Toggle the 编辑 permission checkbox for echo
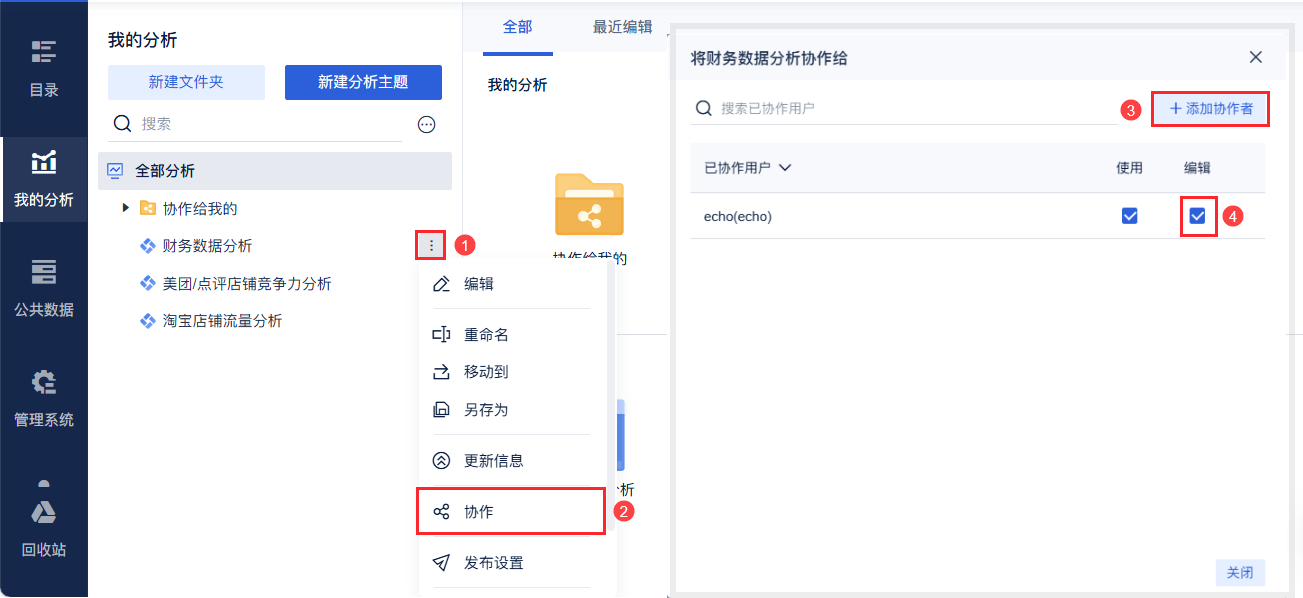The height and width of the screenshot is (598, 1303). [x=1197, y=216]
